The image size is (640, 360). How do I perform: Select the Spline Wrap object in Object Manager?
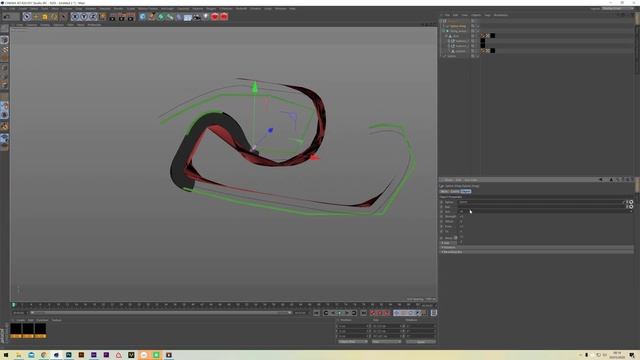click(458, 26)
